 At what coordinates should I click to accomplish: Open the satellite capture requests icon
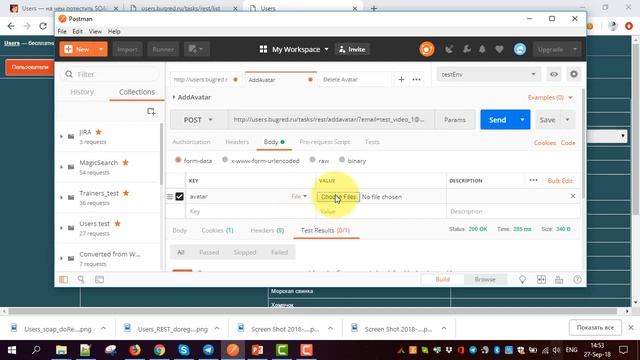[x=449, y=49]
